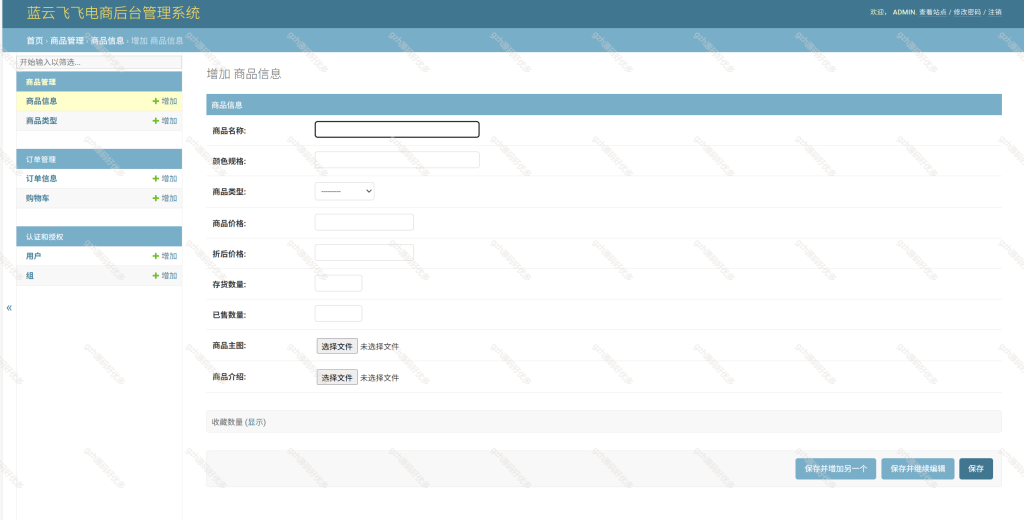
Task: Click 保存并增加另一个 button
Action: [x=836, y=468]
